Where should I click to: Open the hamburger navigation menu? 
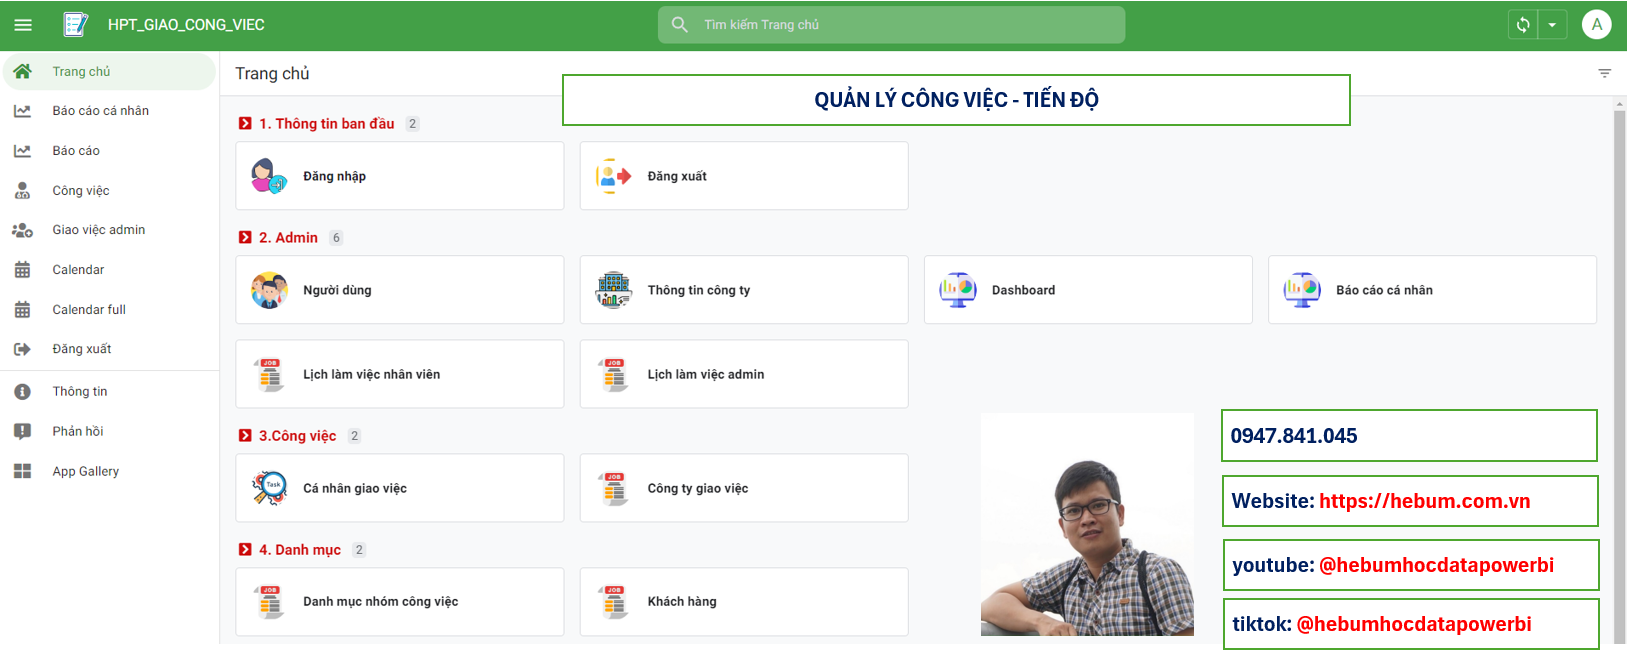pyautogui.click(x=23, y=25)
